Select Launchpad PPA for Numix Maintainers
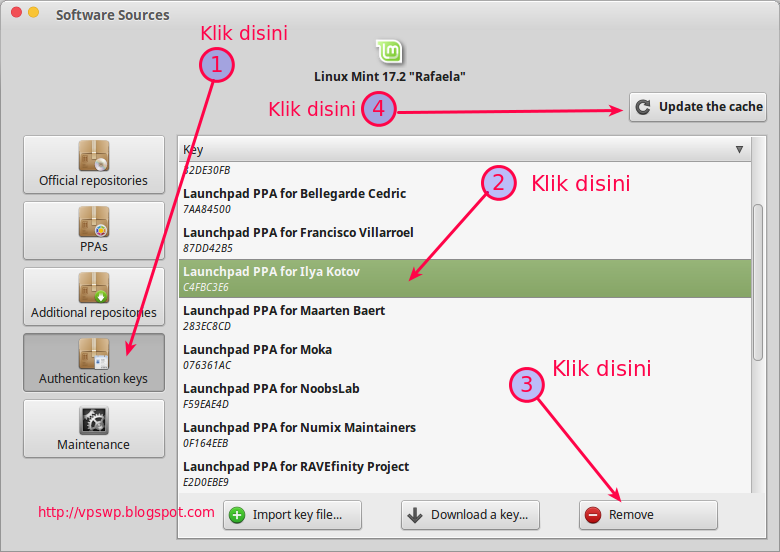The height and width of the screenshot is (552, 780). coord(465,435)
